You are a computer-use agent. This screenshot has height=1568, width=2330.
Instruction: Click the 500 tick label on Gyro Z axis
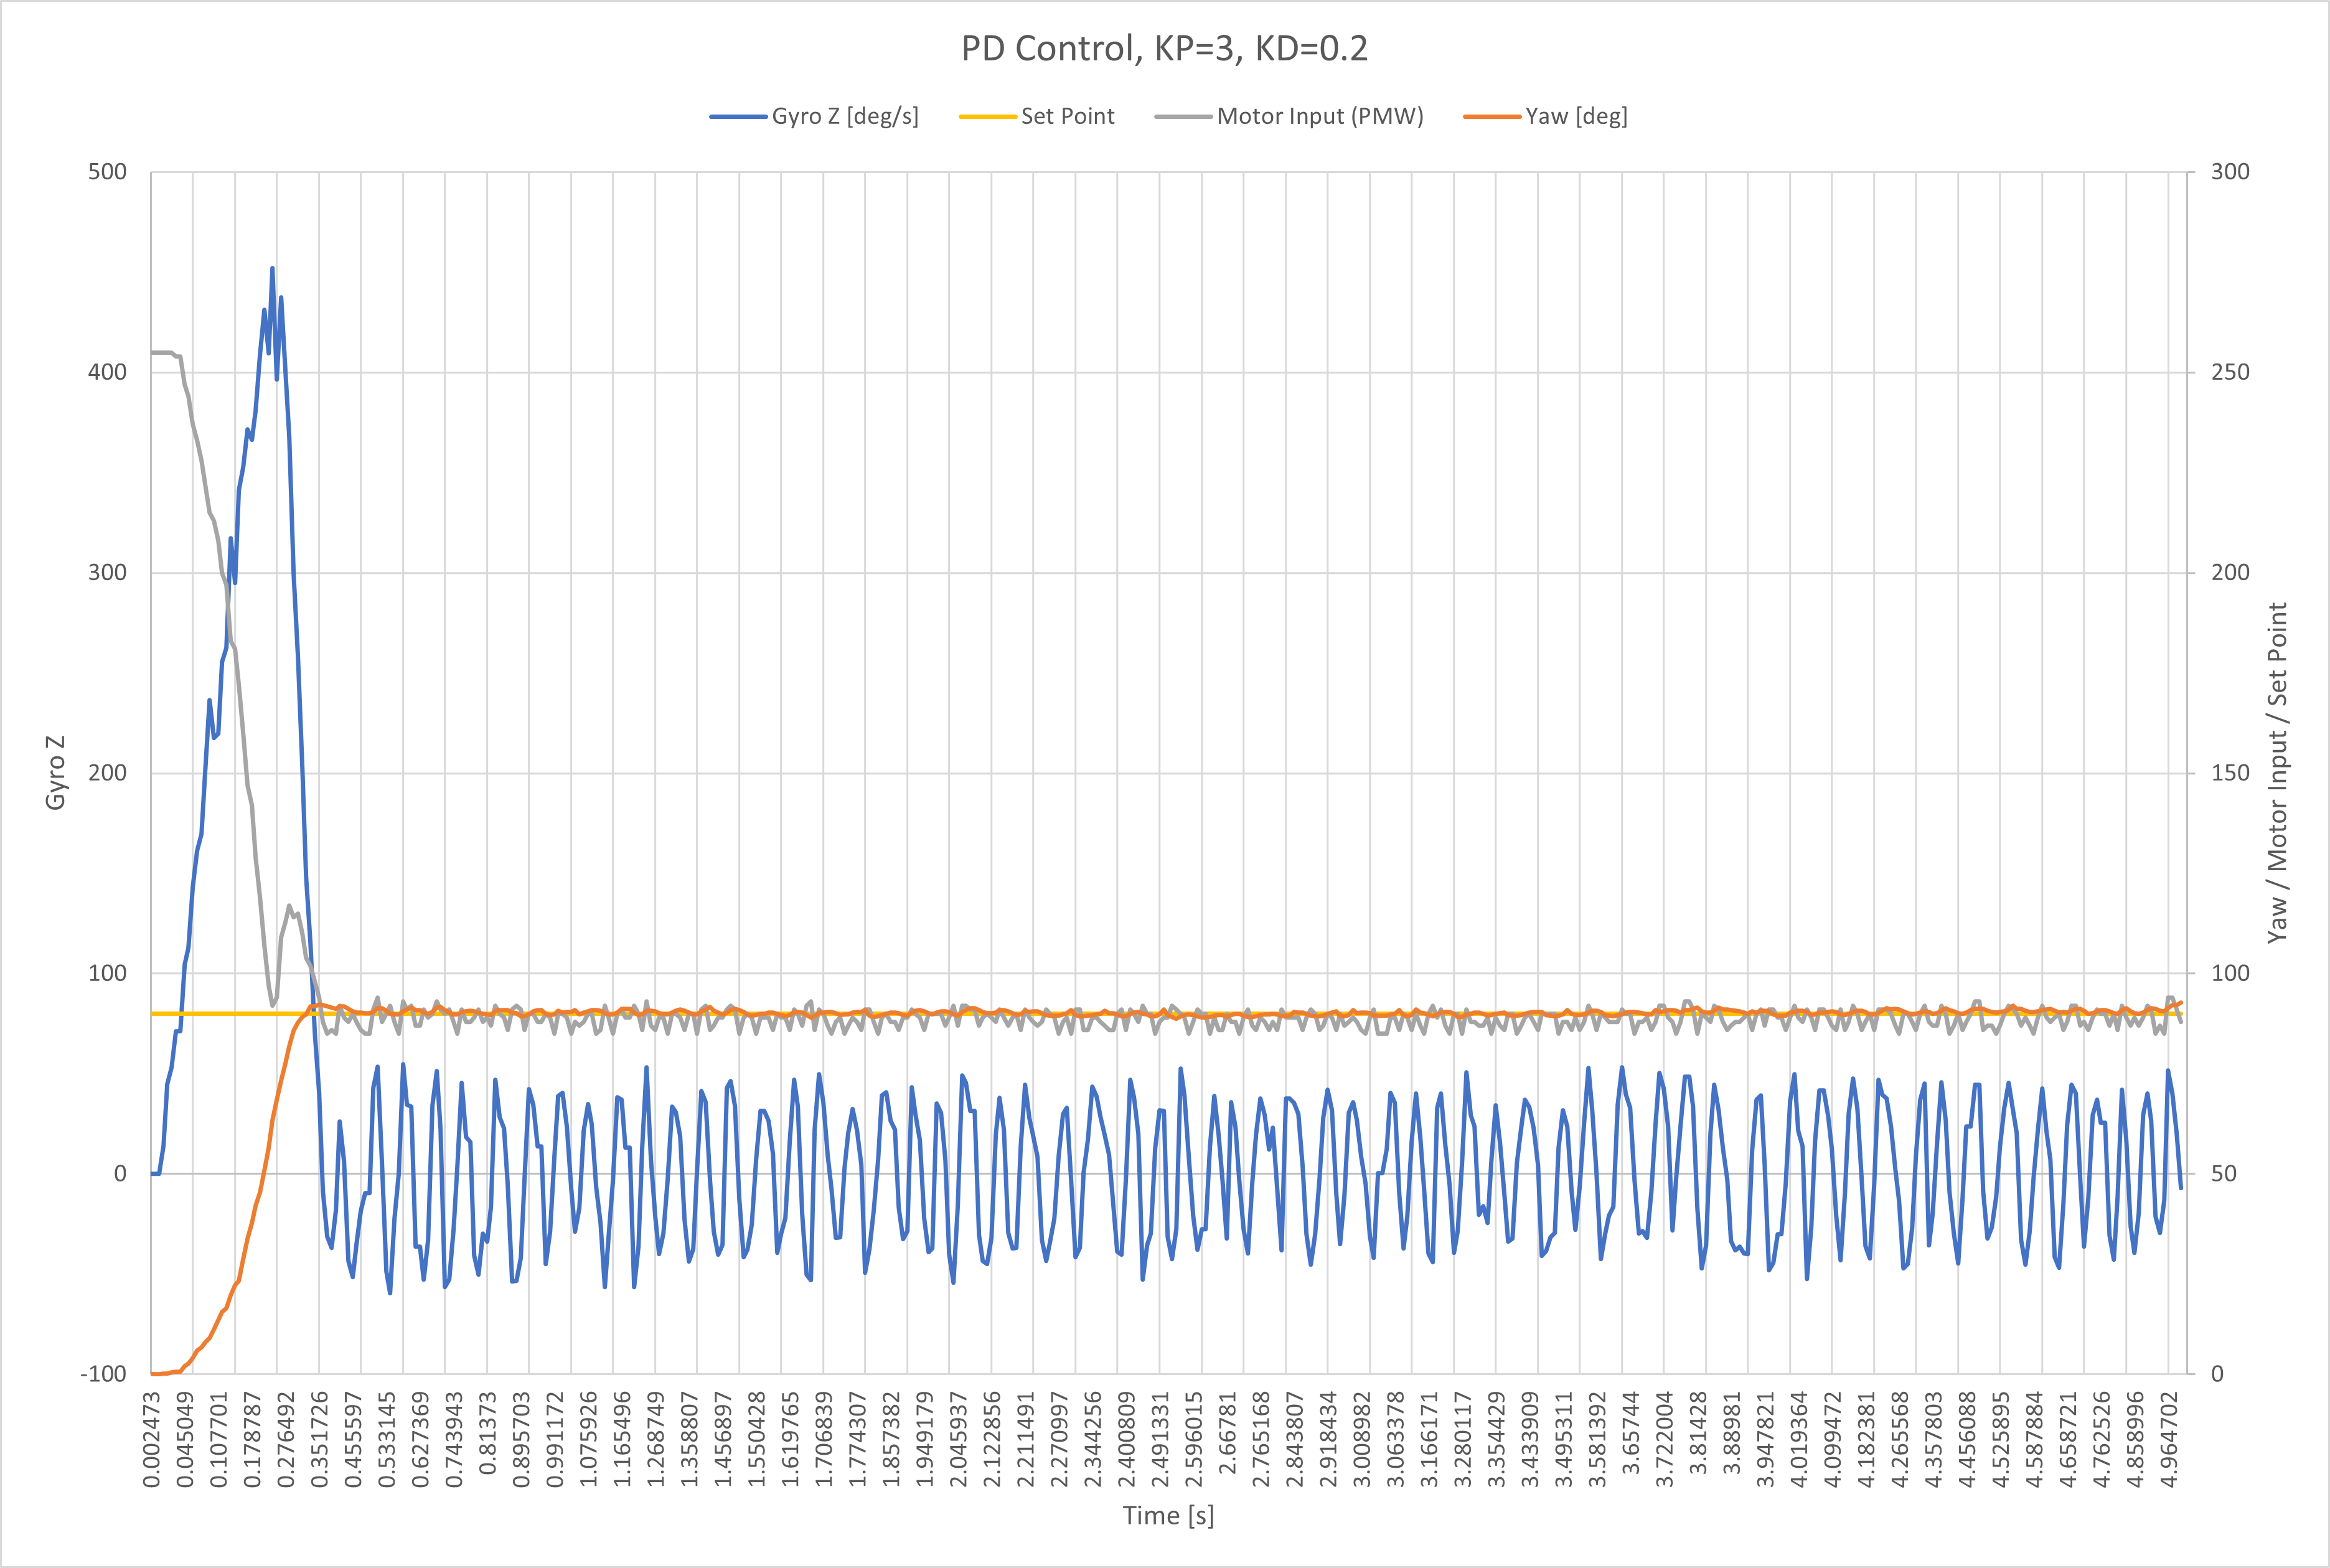[107, 171]
